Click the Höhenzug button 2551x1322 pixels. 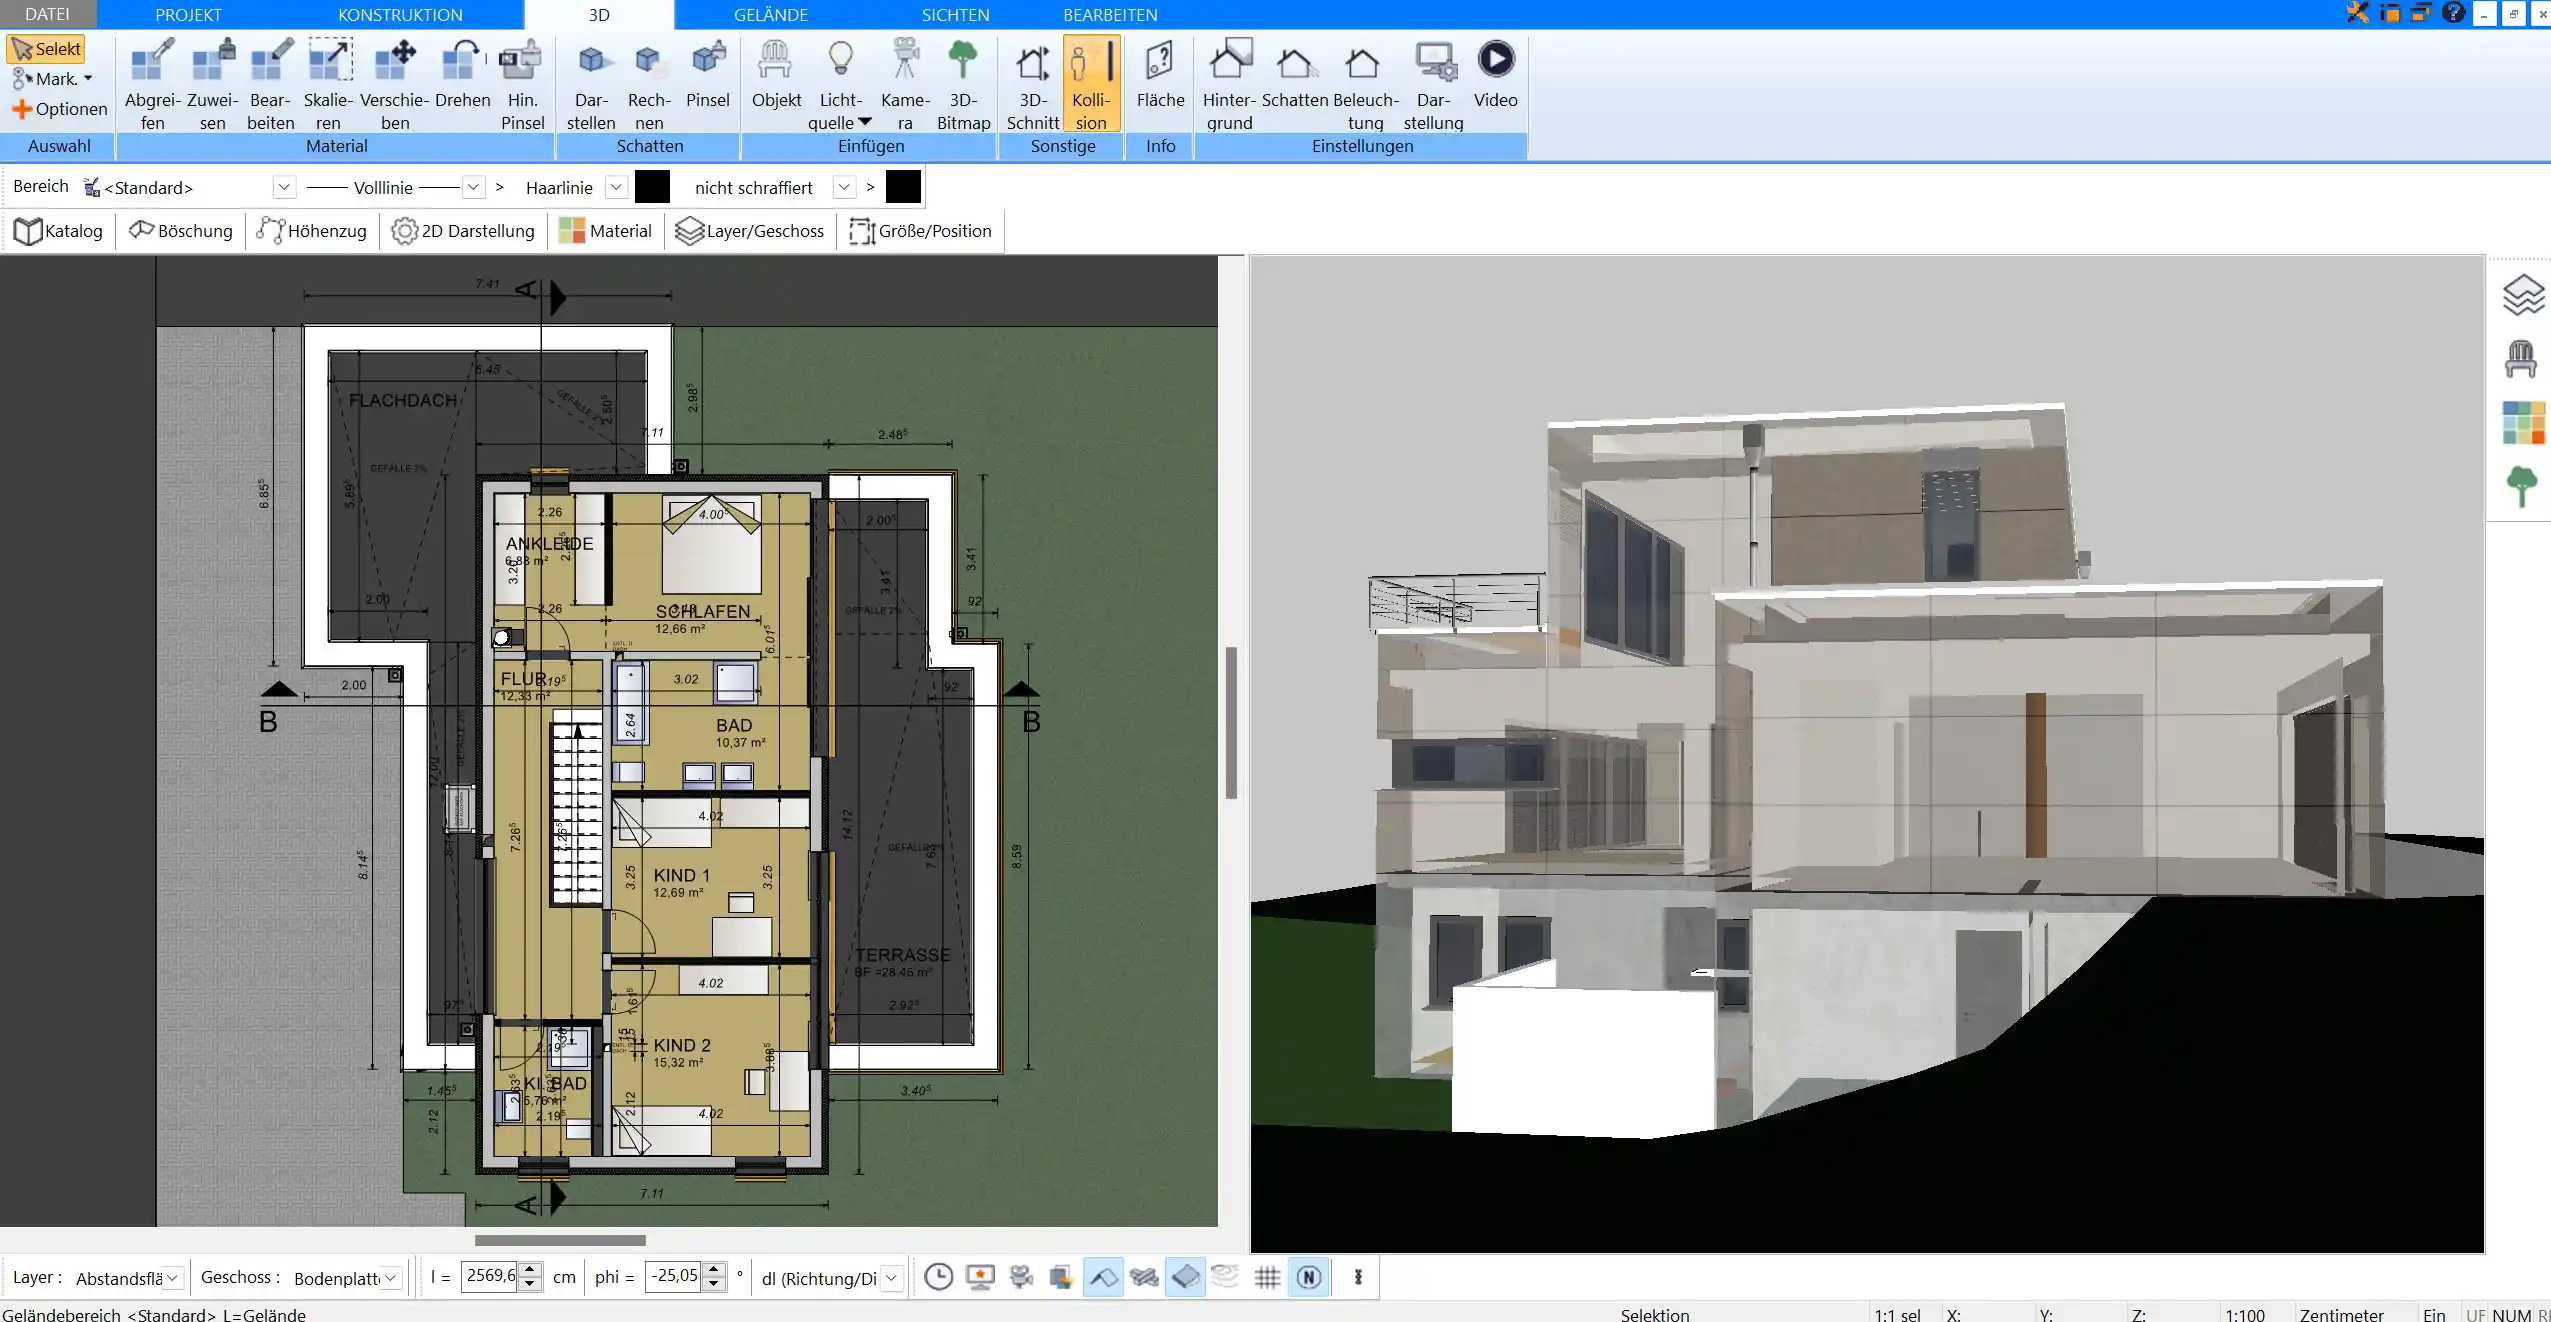312,231
